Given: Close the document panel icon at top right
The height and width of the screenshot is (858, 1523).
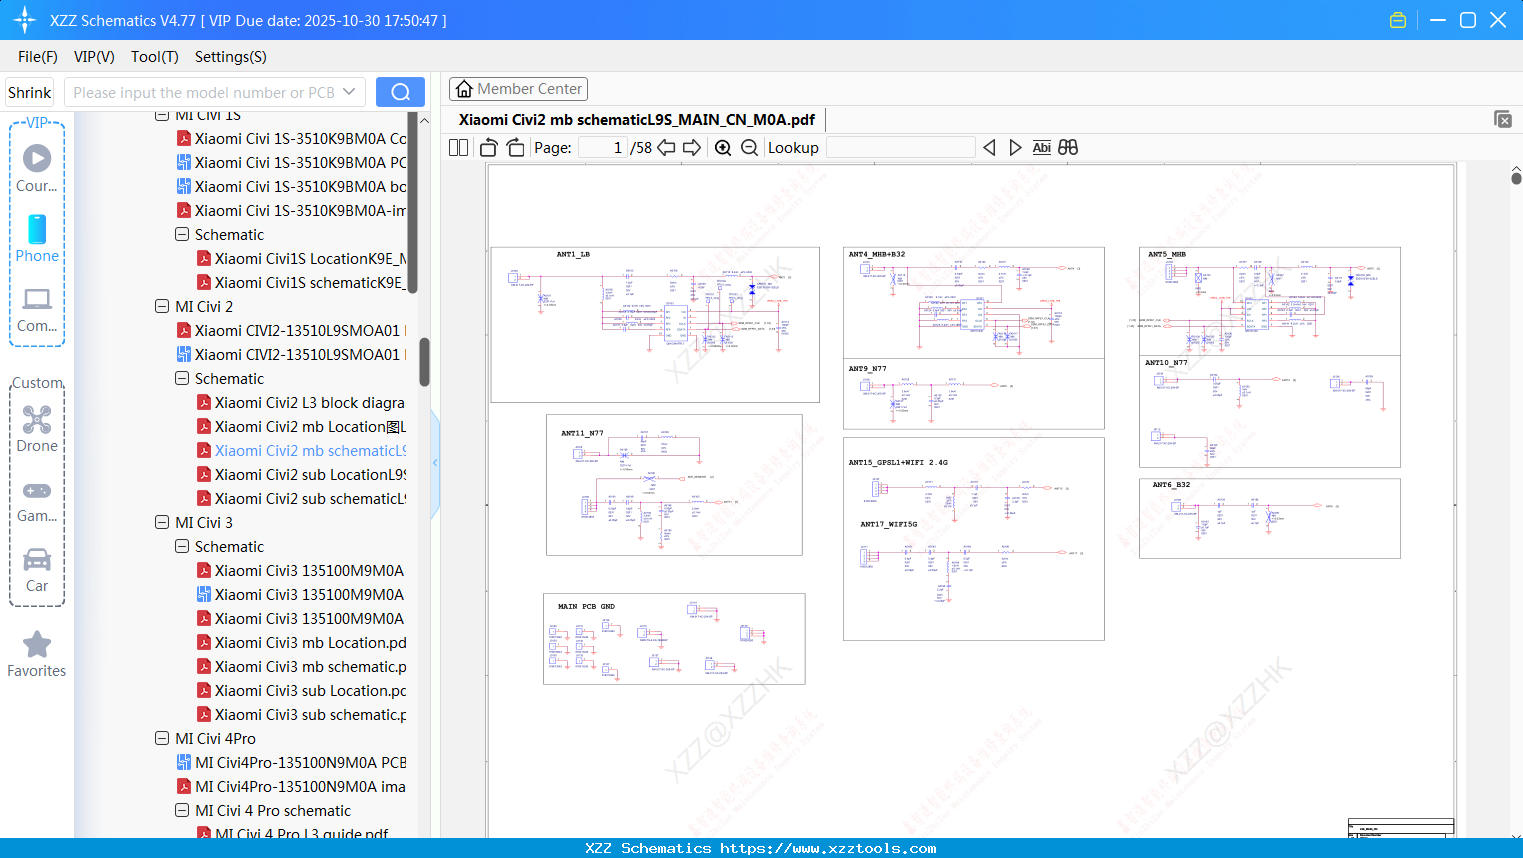Looking at the screenshot, I should point(1503,119).
